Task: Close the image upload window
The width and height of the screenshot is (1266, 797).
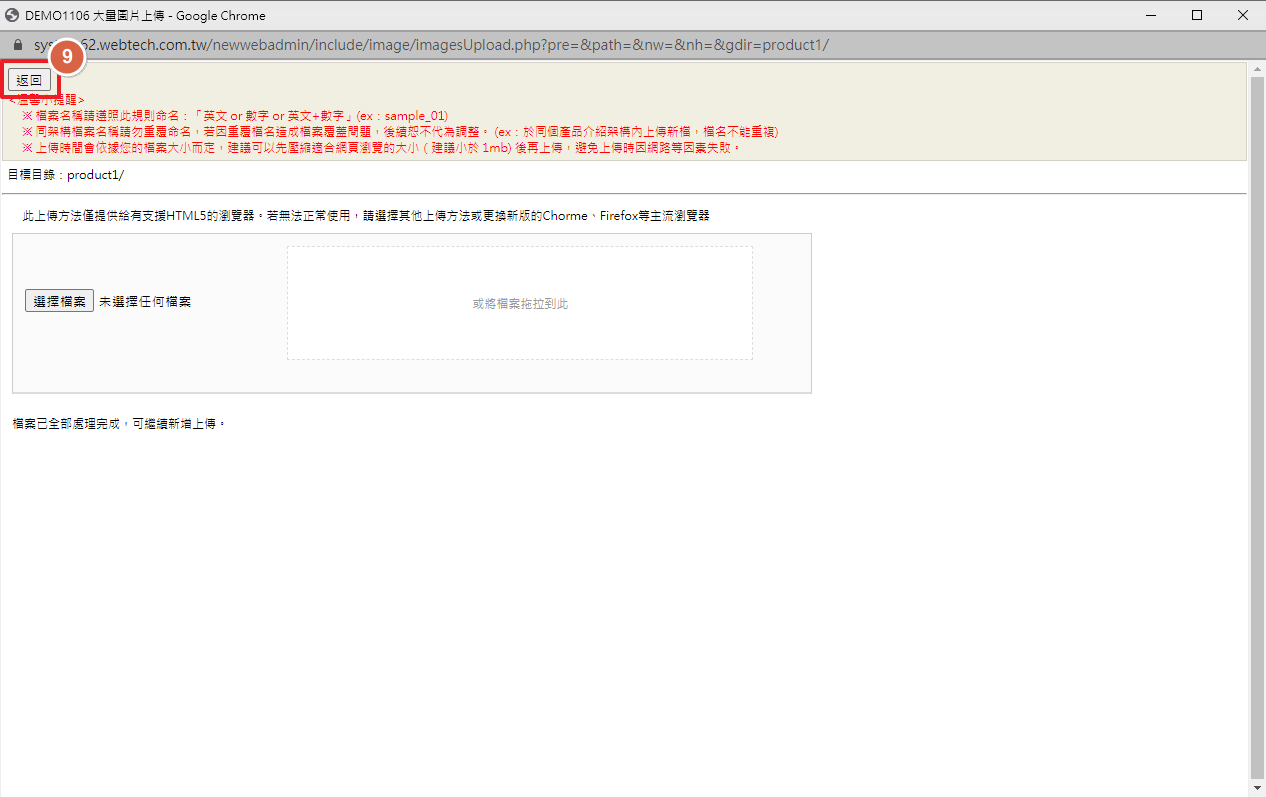Action: (x=1243, y=15)
